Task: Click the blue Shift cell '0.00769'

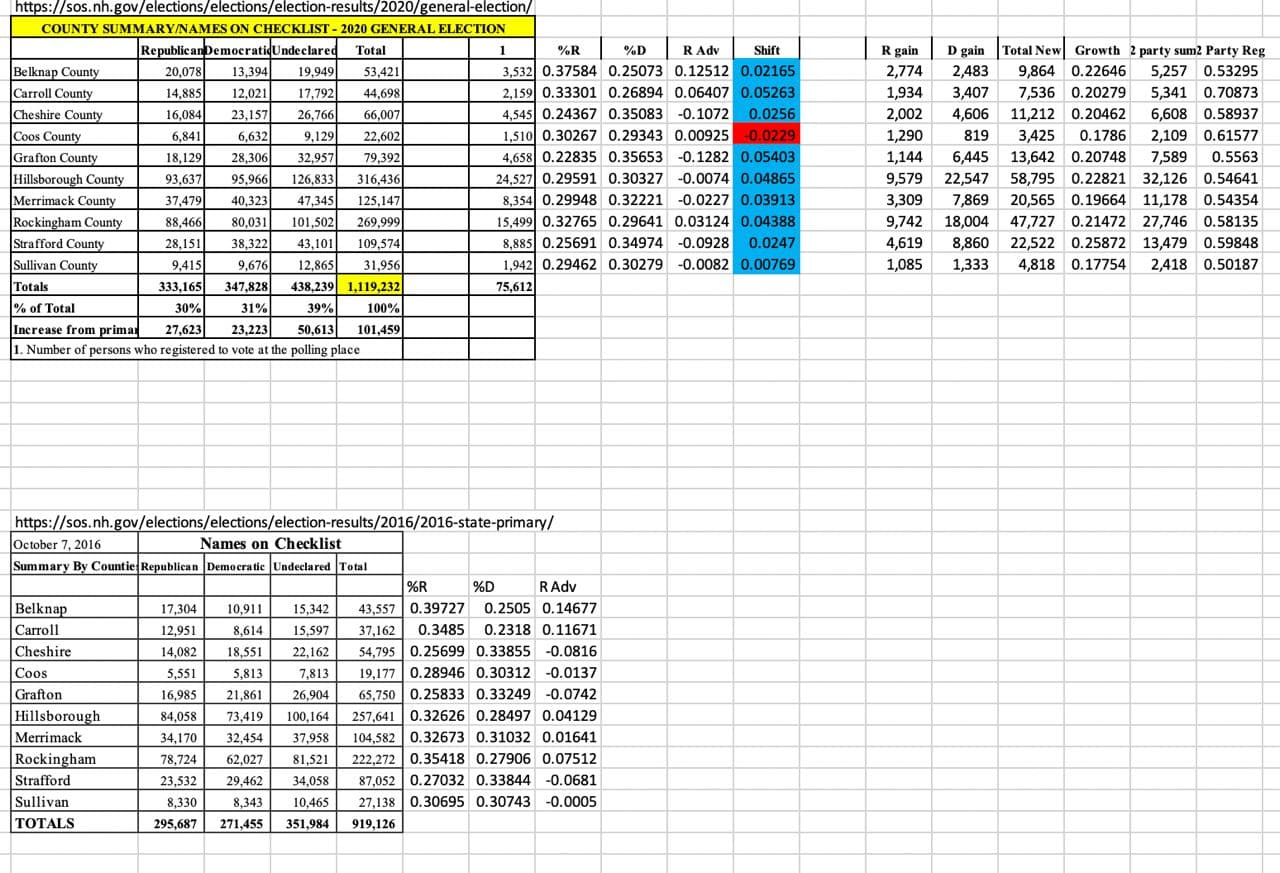Action: pyautogui.click(x=766, y=265)
